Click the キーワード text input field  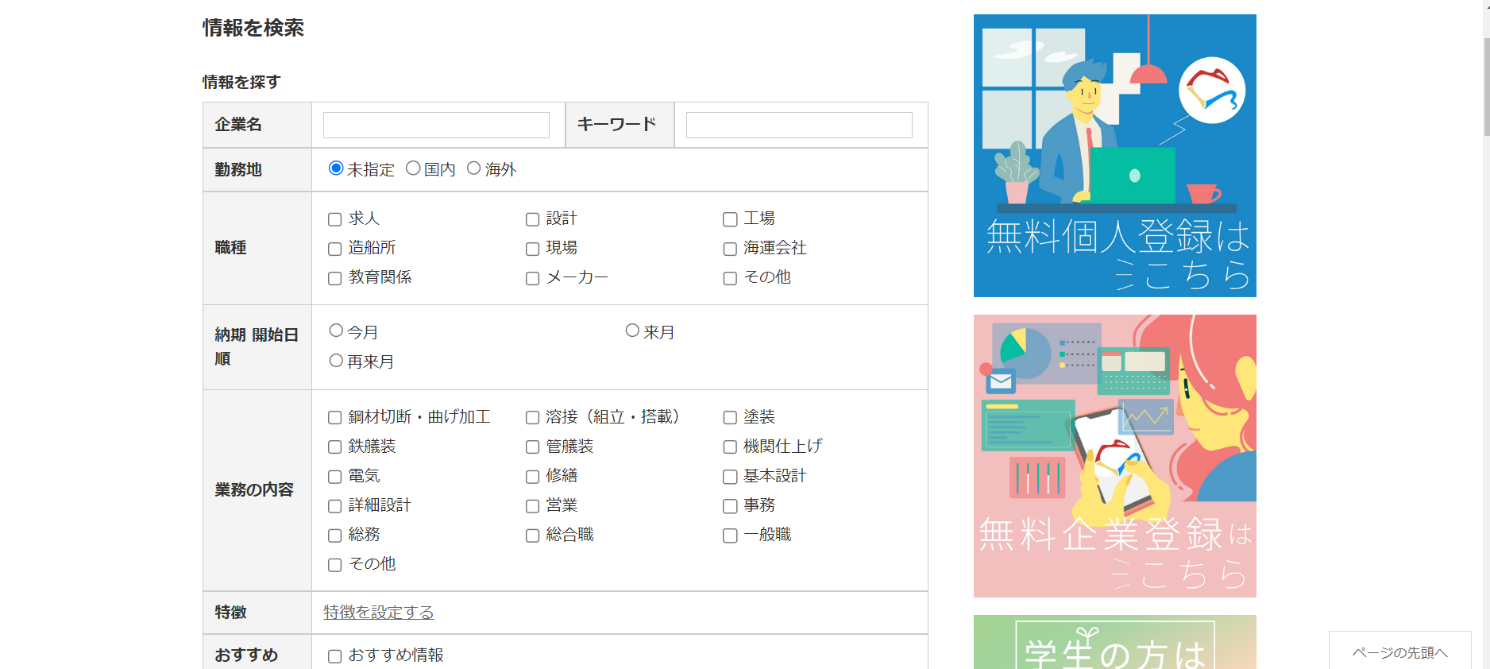click(x=798, y=125)
